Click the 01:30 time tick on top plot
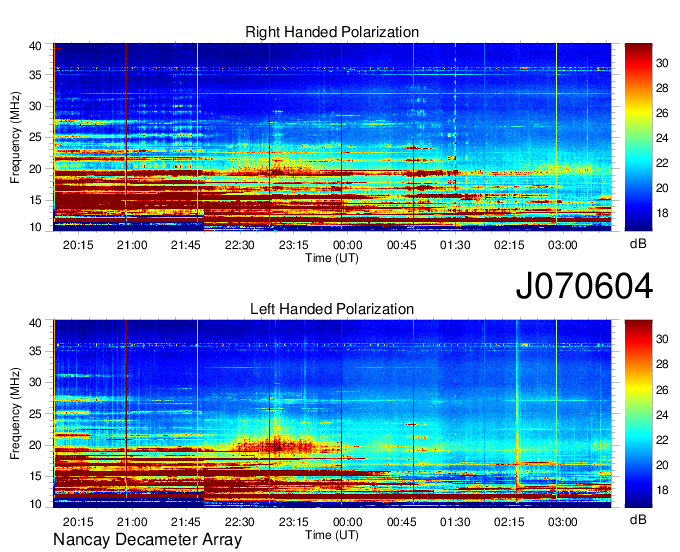This screenshot has width=680, height=552. point(455,245)
